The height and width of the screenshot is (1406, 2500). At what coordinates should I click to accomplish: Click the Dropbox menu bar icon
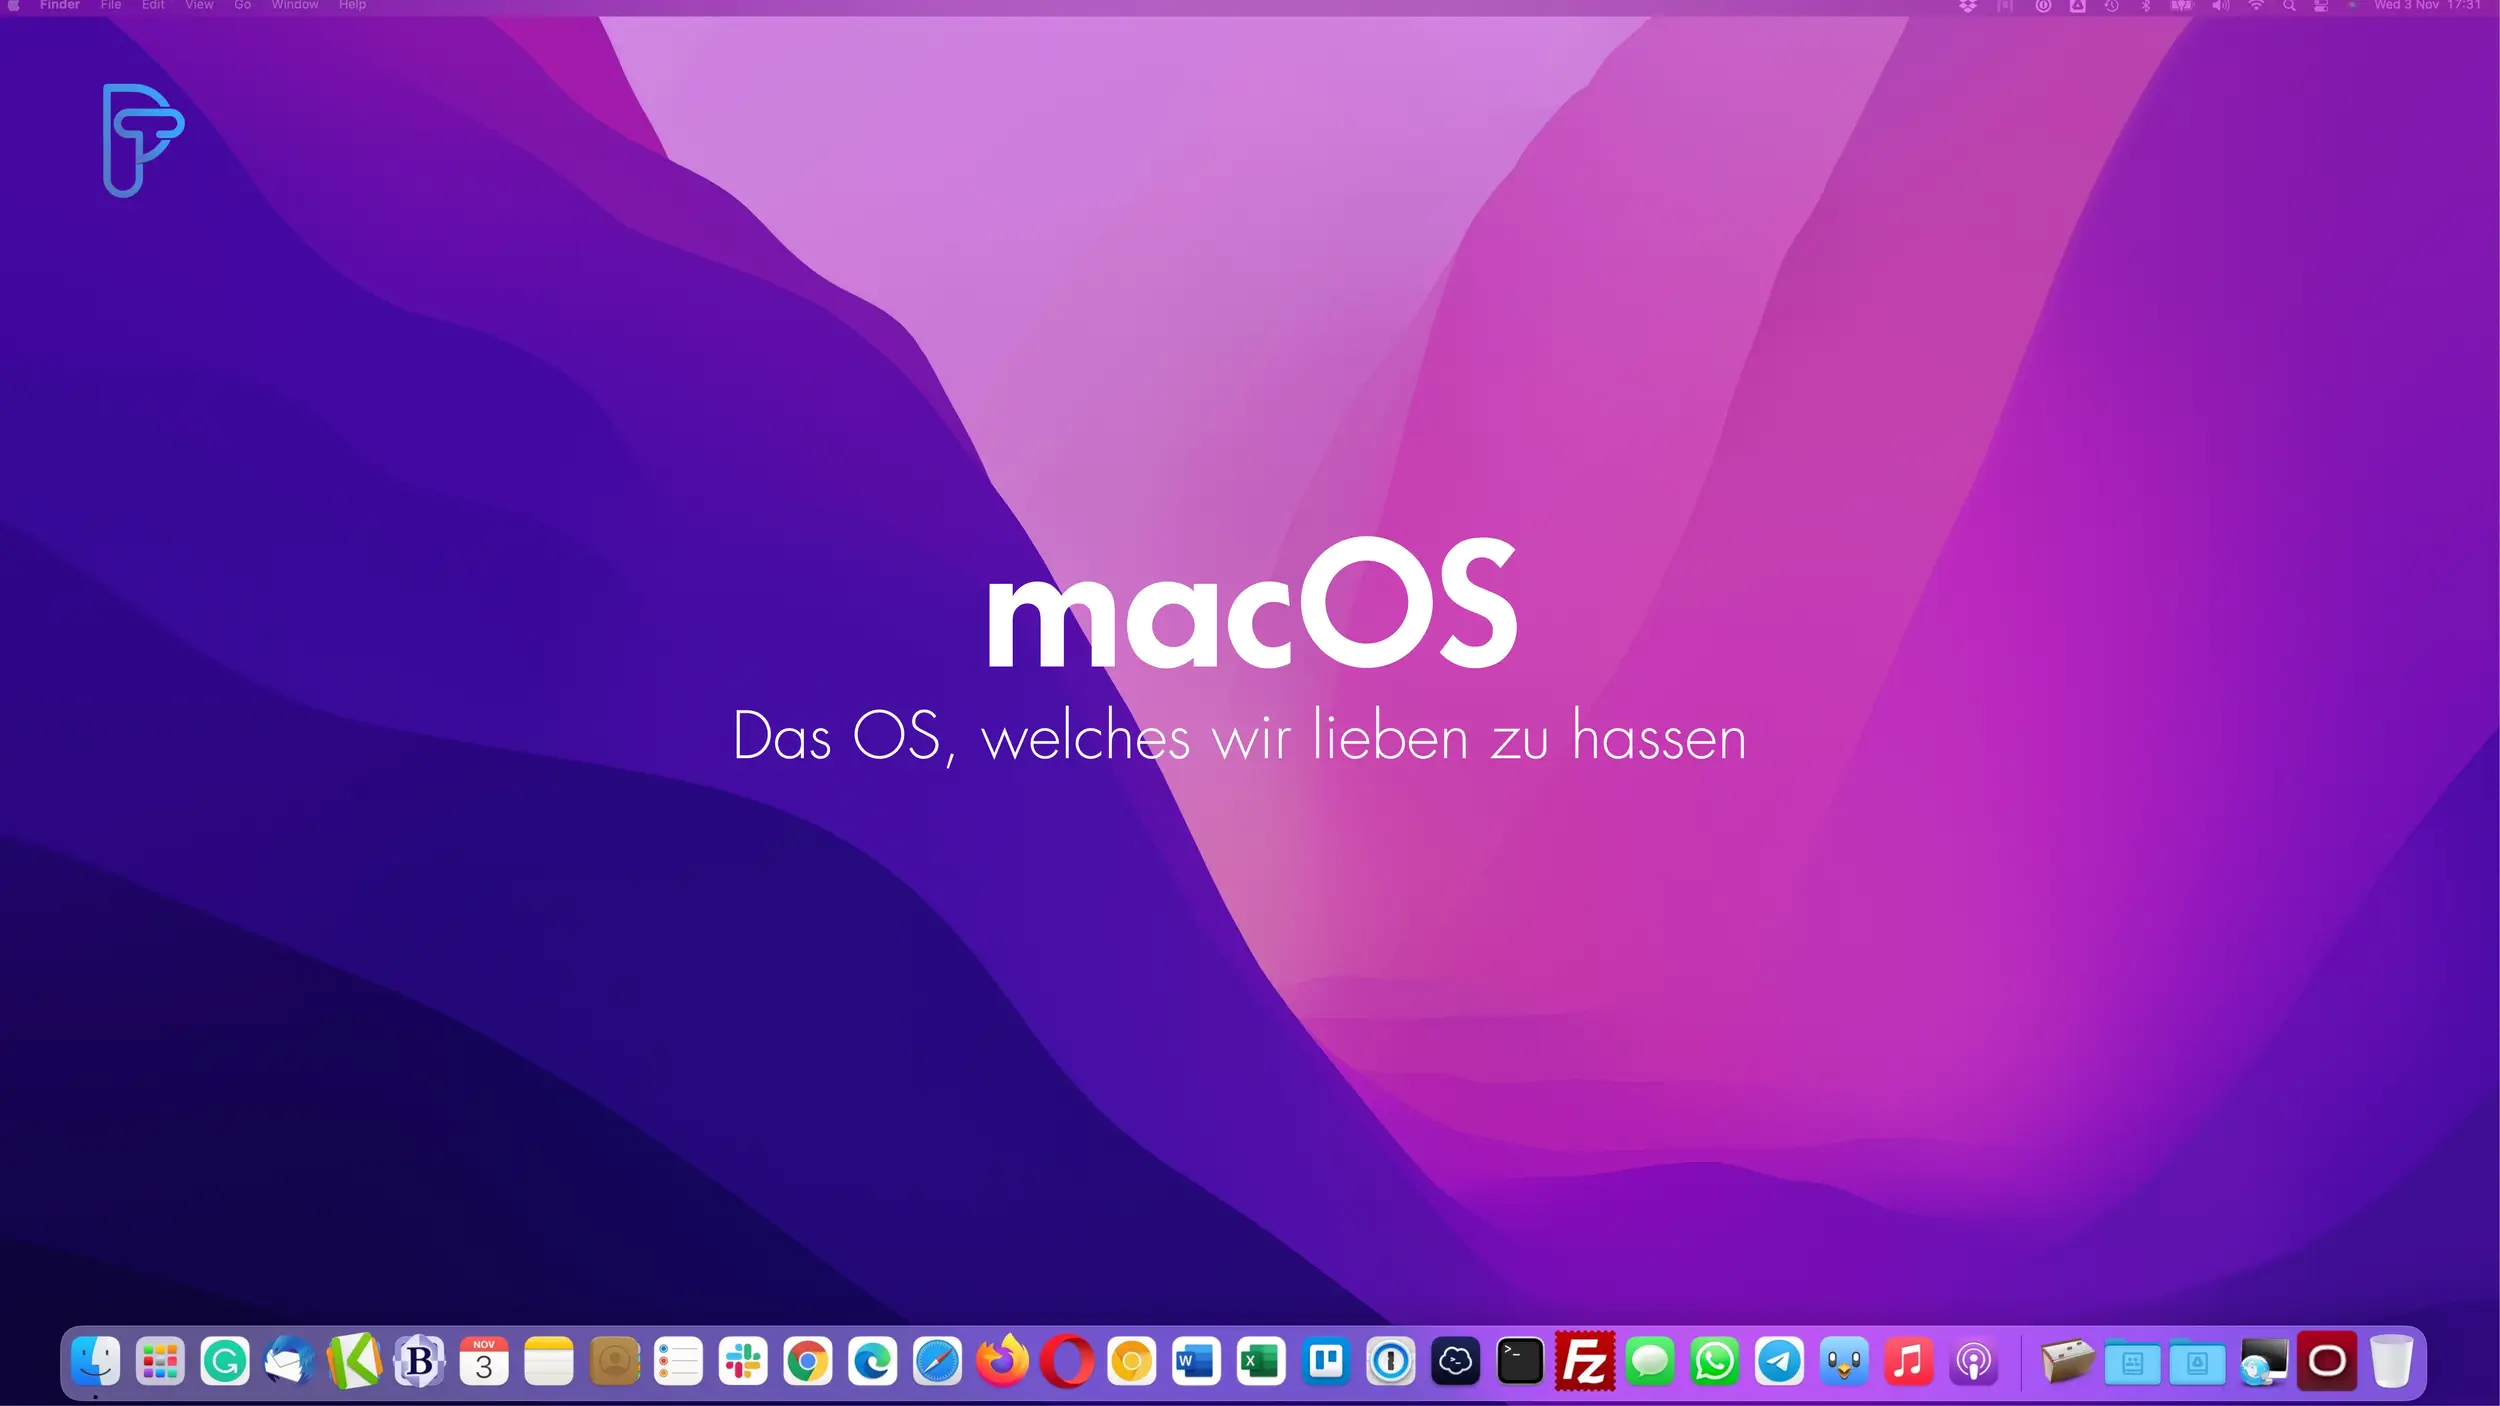click(1968, 6)
